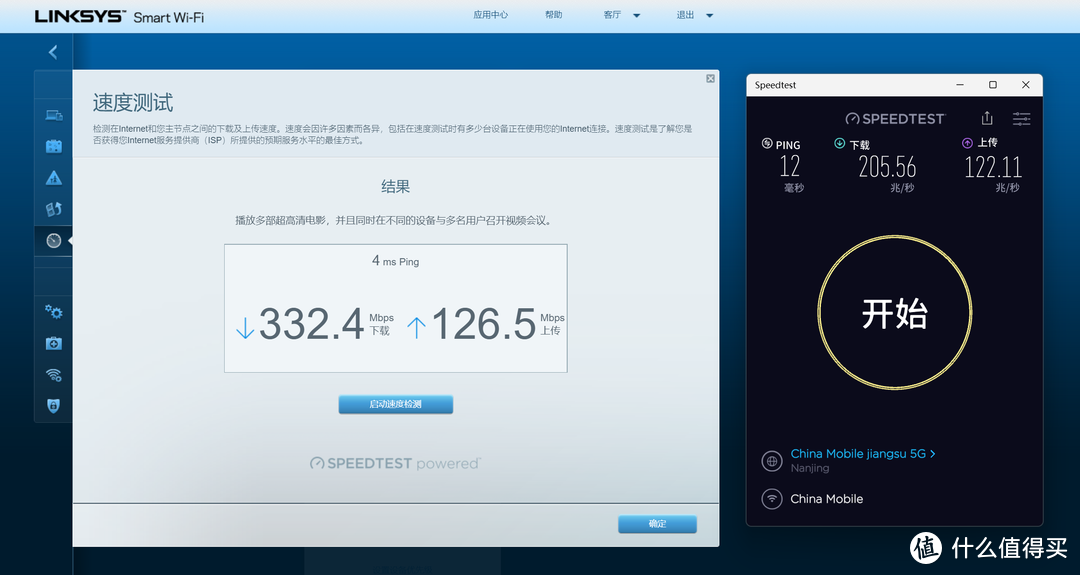This screenshot has width=1080, height=575.
Task: Click the 122.11 upload value in Speedtest
Action: pyautogui.click(x=993, y=167)
